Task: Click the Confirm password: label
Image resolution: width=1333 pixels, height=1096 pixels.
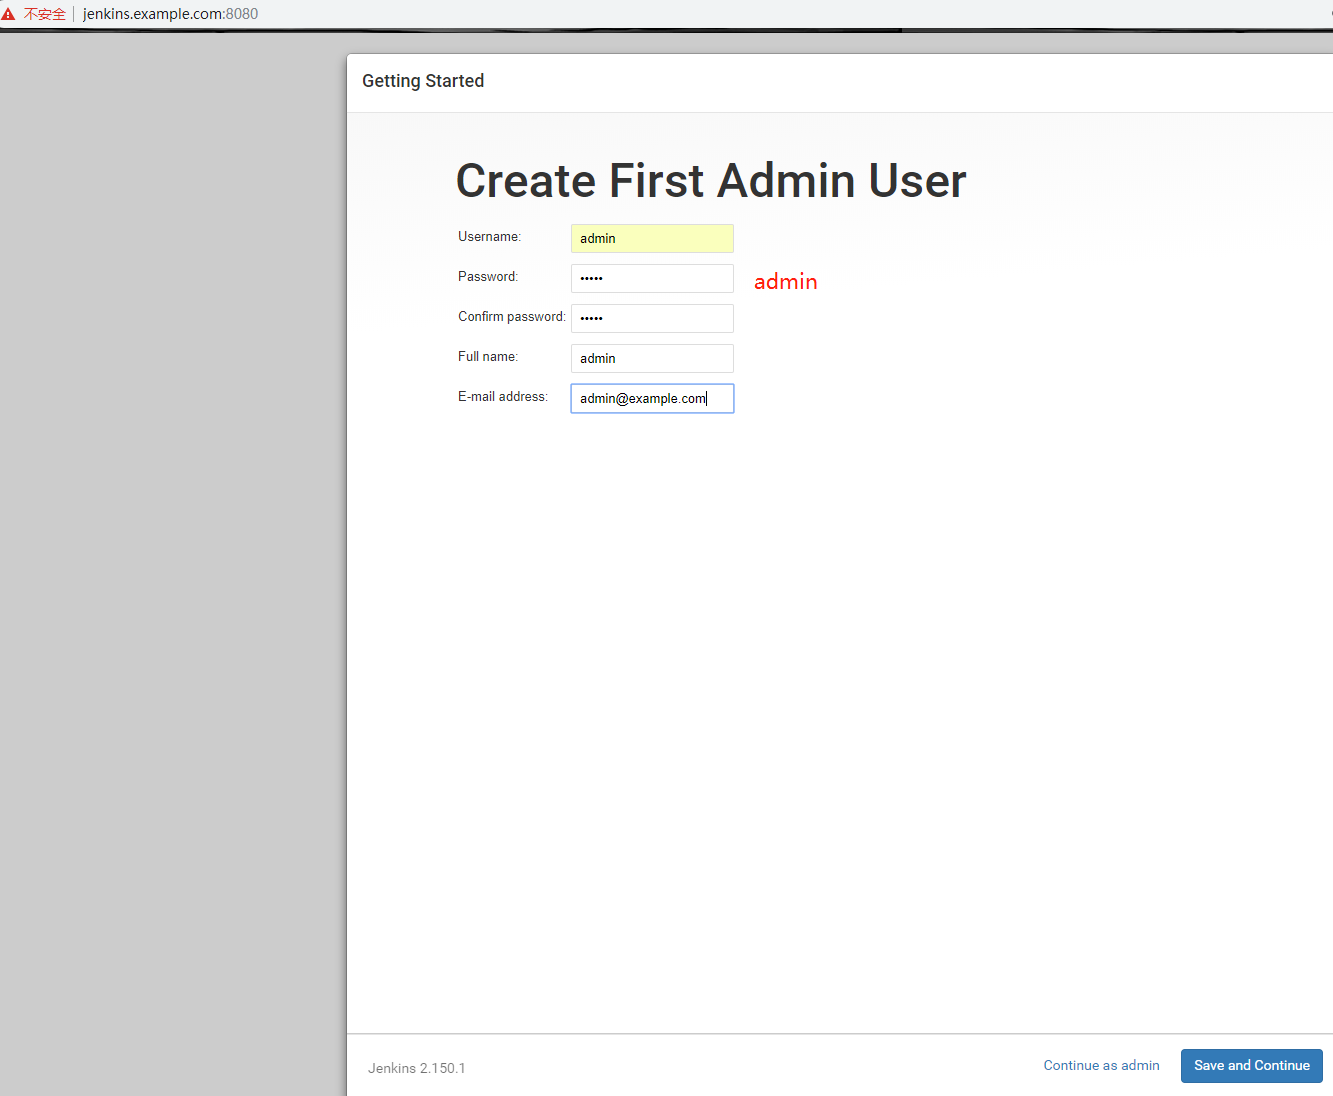Action: [x=511, y=317]
